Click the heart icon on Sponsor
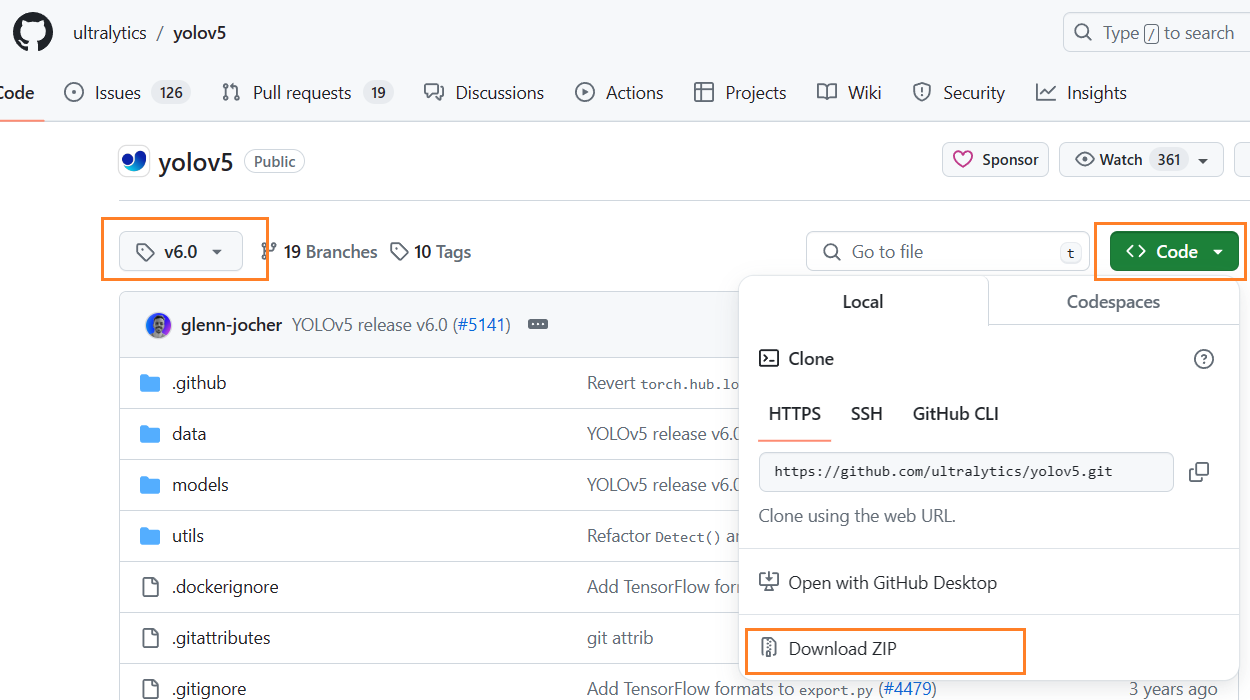The image size is (1250, 700). point(963,160)
